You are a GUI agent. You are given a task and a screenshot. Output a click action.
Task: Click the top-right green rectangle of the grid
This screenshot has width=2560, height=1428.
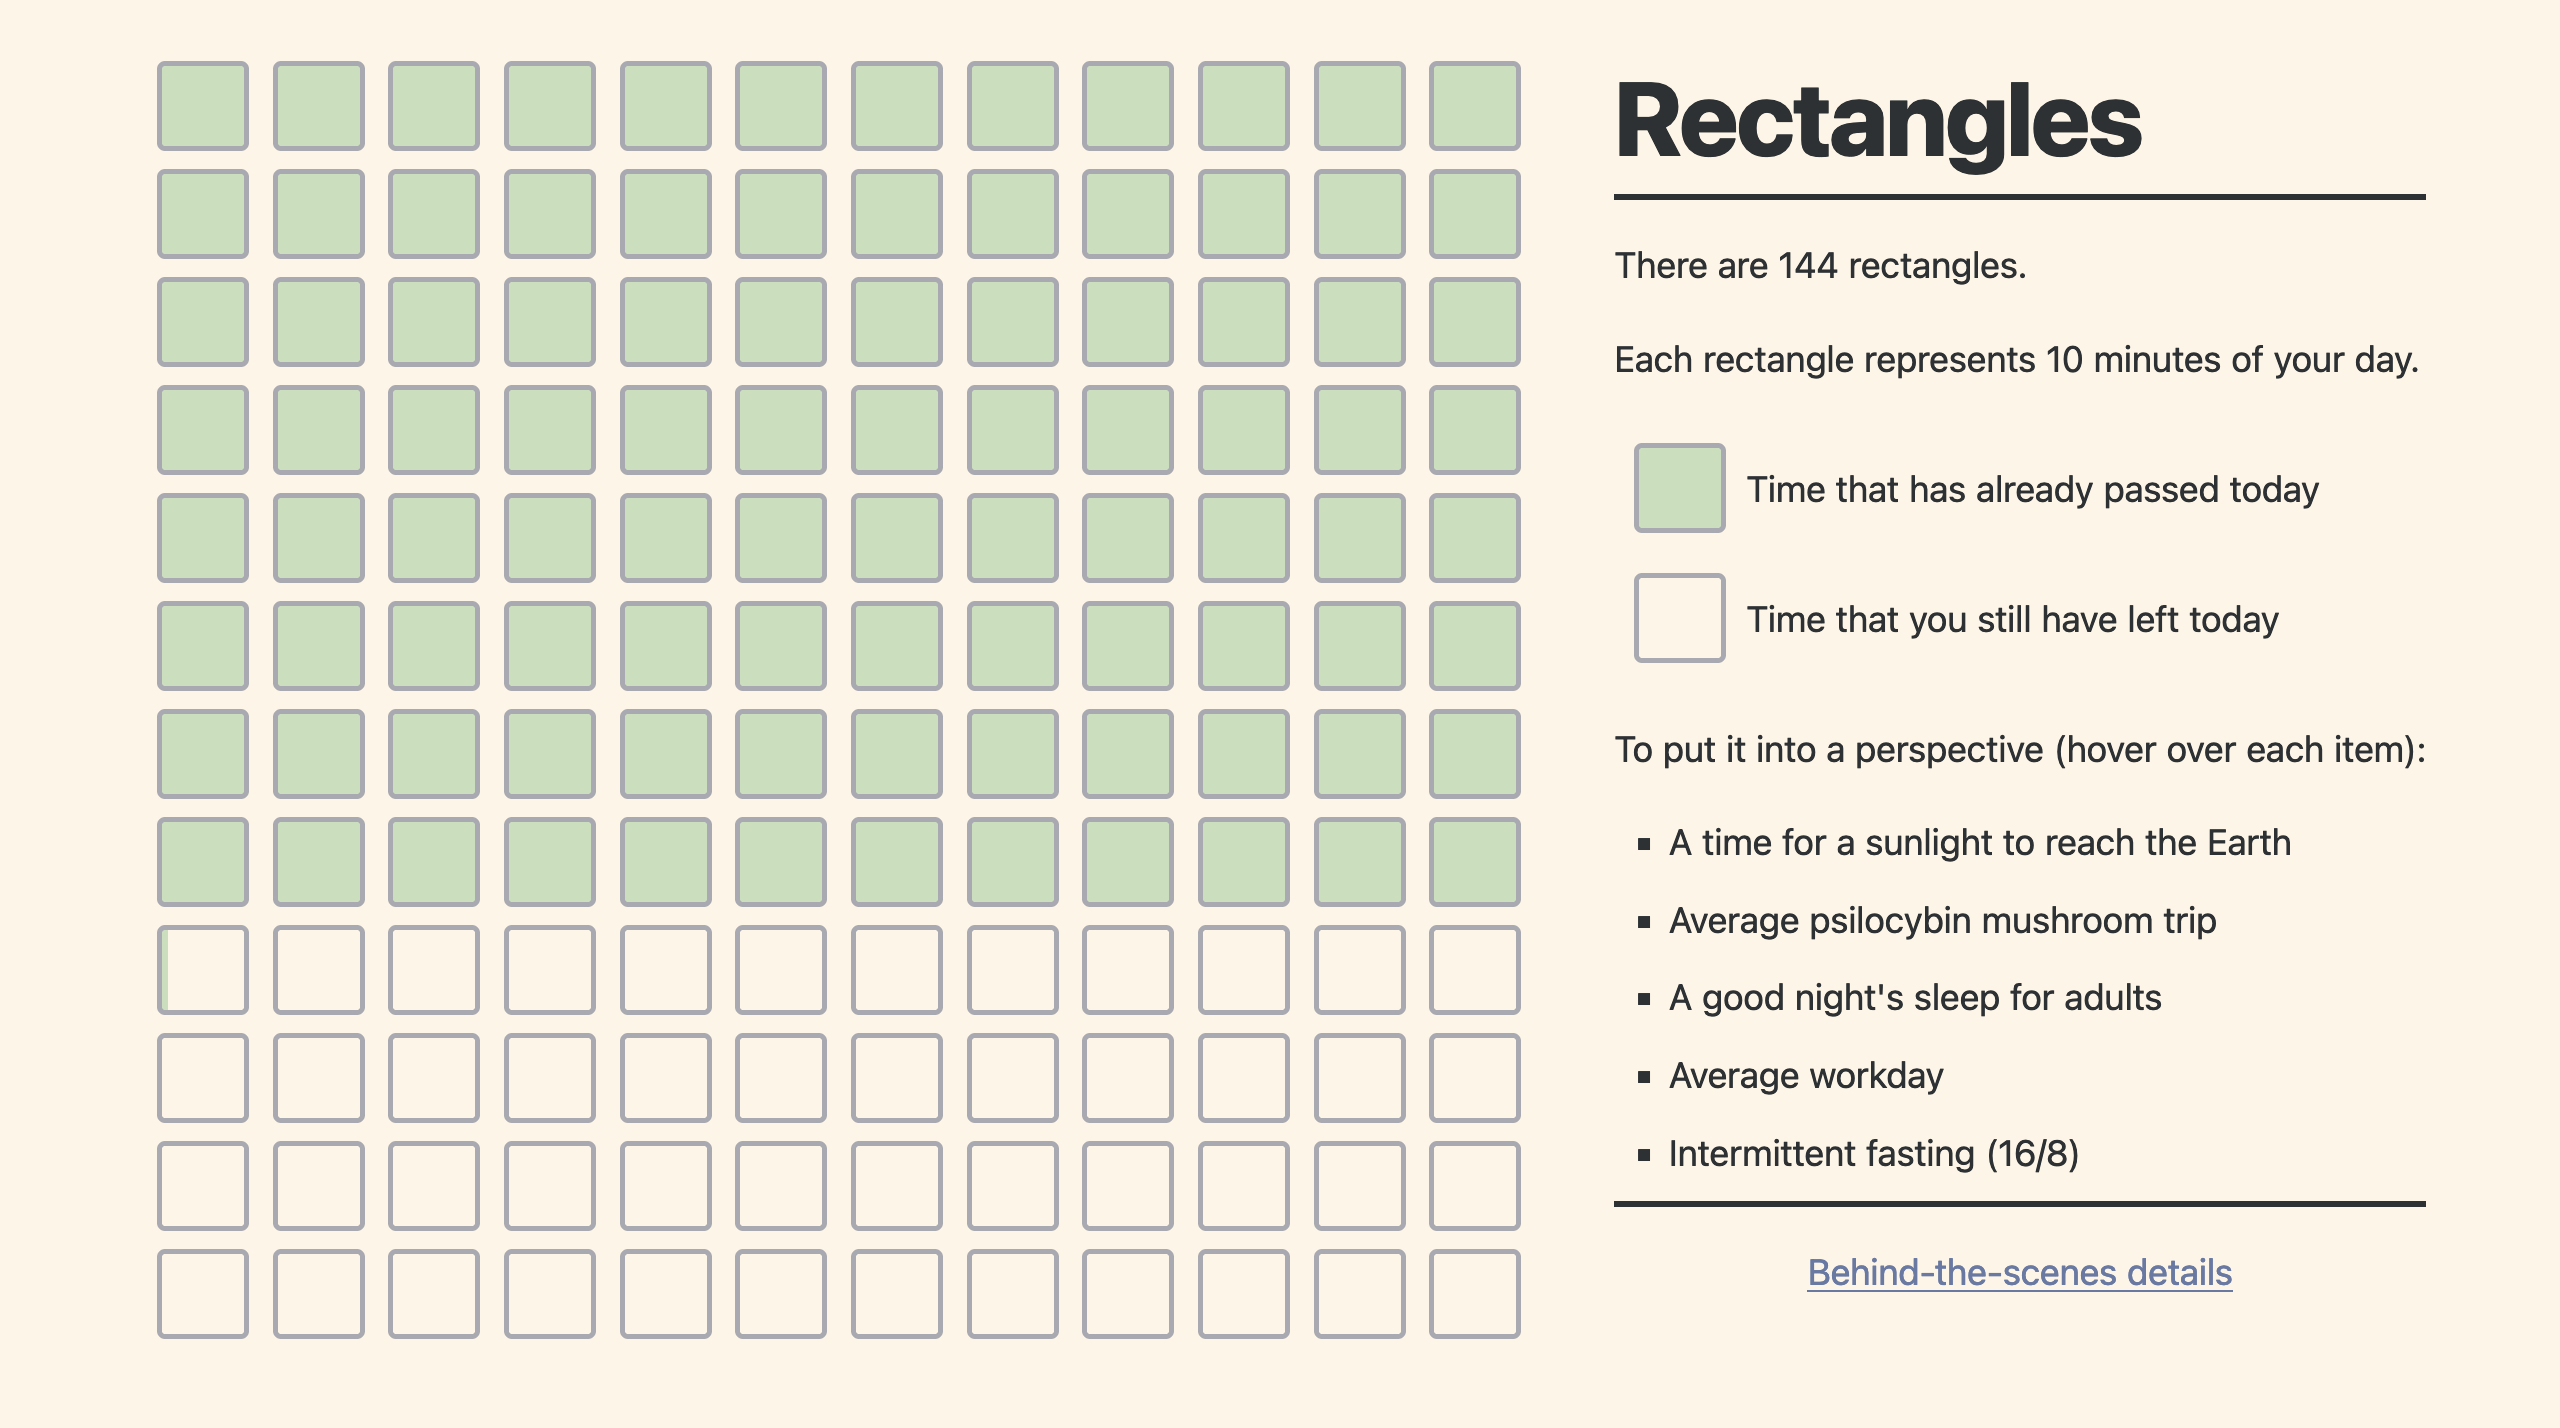[1473, 108]
